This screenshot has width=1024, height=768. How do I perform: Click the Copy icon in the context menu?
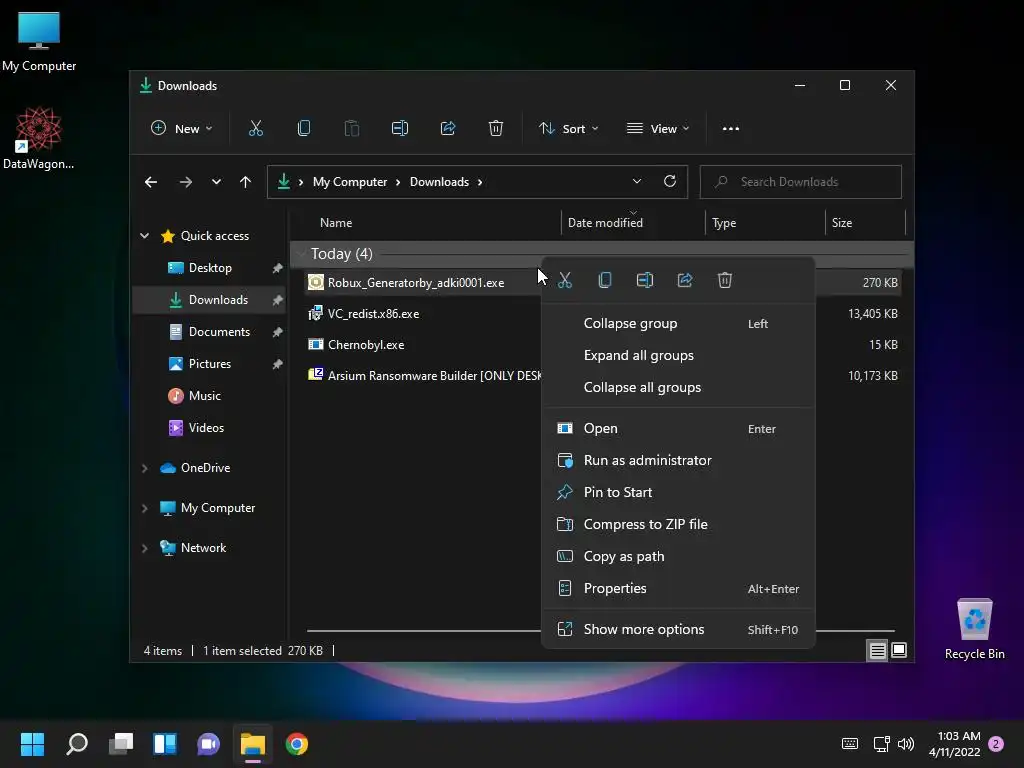pyautogui.click(x=605, y=280)
